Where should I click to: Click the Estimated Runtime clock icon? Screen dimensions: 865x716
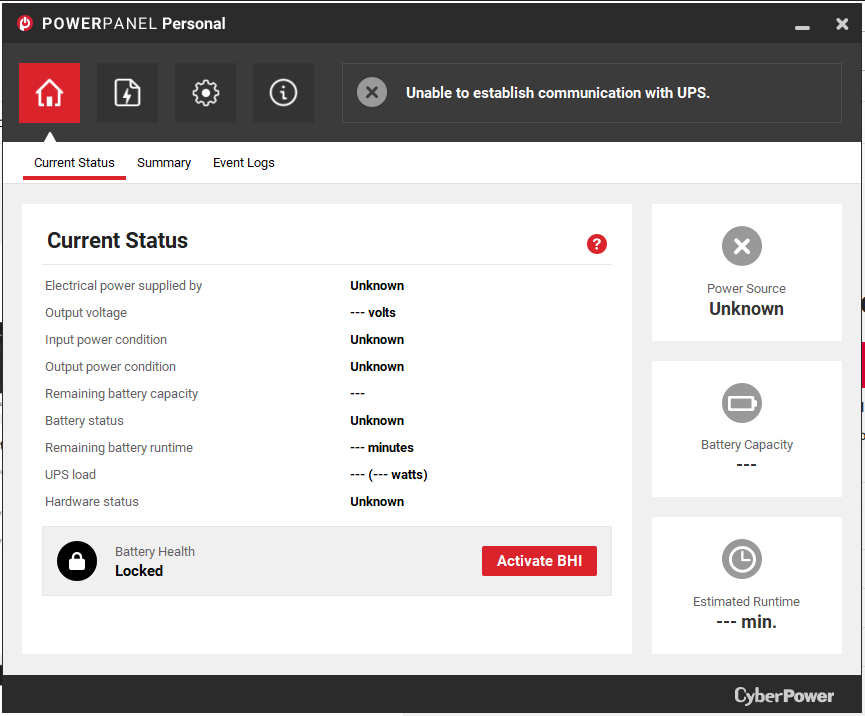(742, 560)
